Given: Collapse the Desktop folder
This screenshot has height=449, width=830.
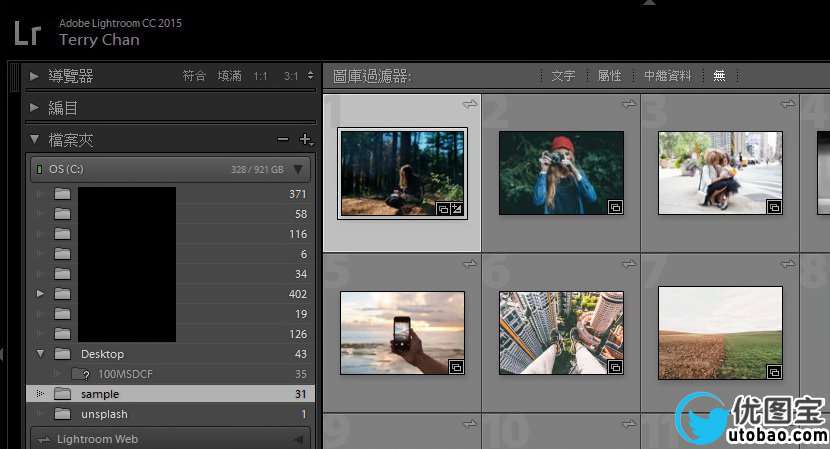Looking at the screenshot, I should (x=40, y=354).
